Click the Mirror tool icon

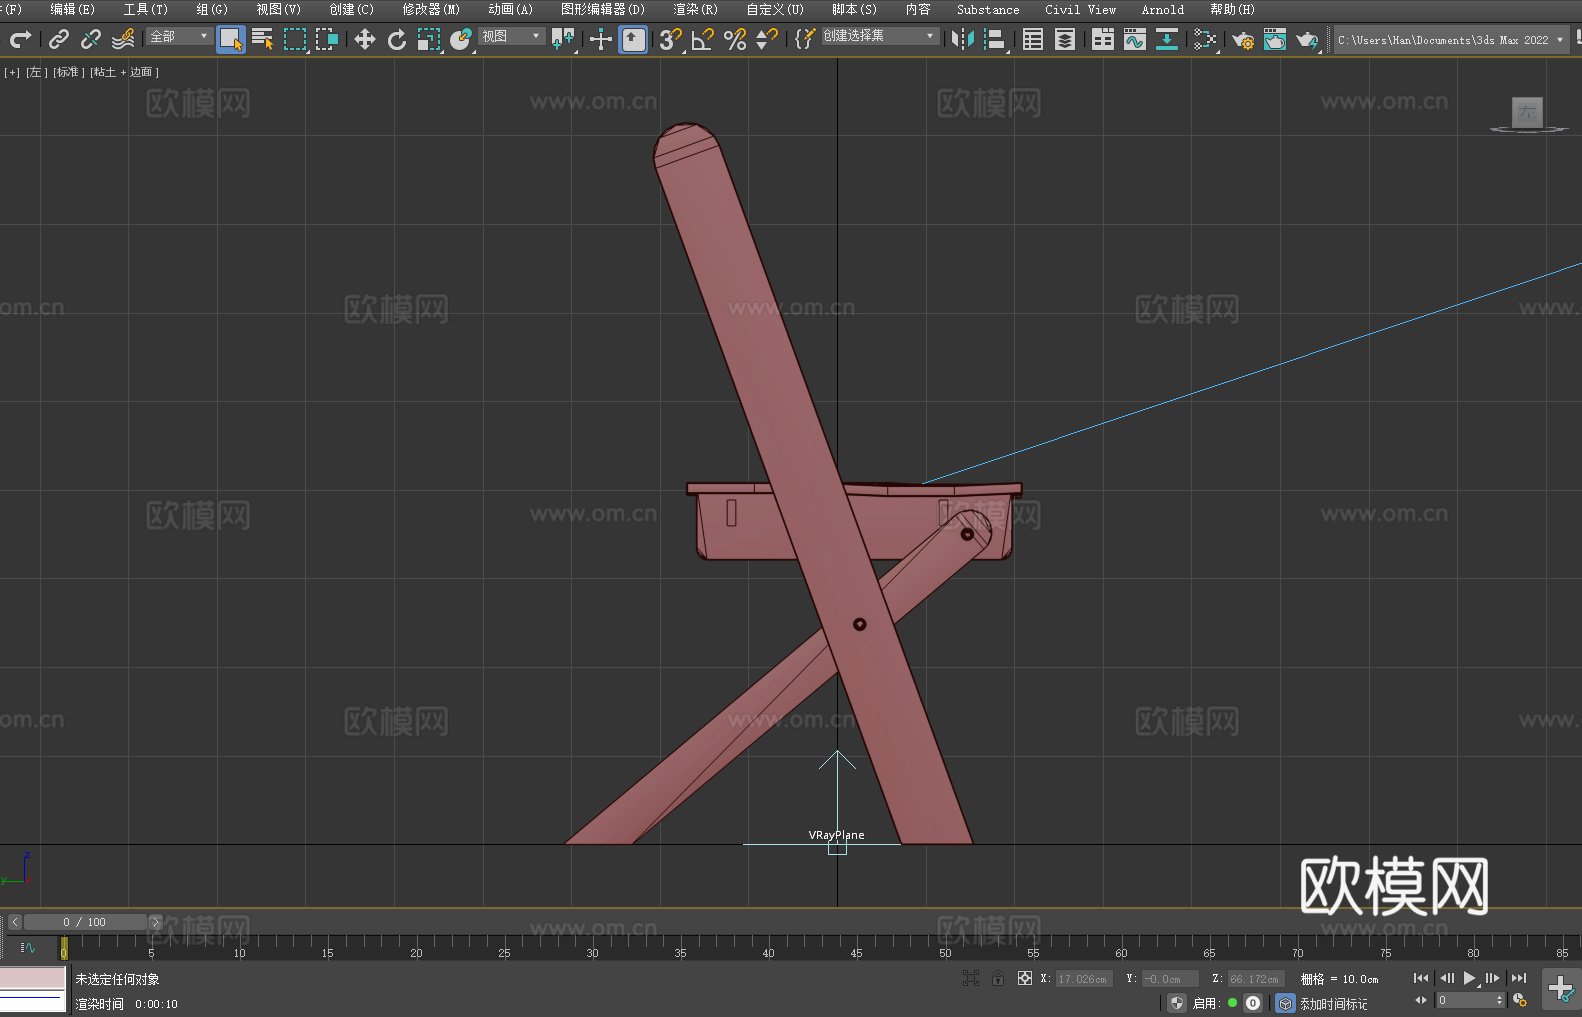963,39
